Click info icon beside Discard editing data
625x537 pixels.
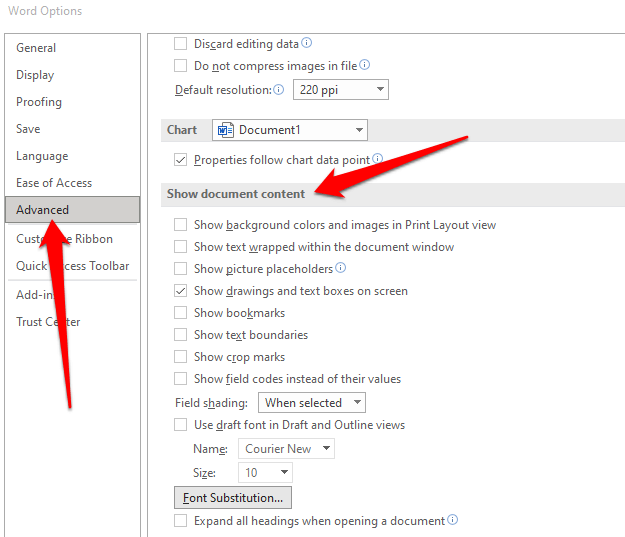(307, 42)
